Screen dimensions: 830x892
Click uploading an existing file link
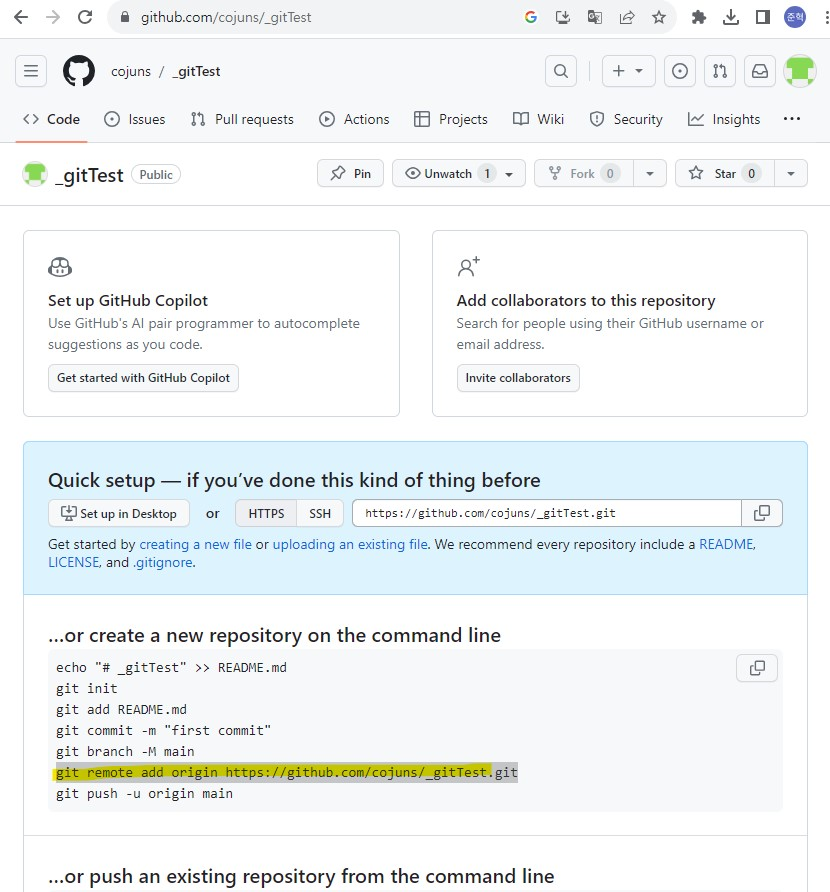coord(350,544)
